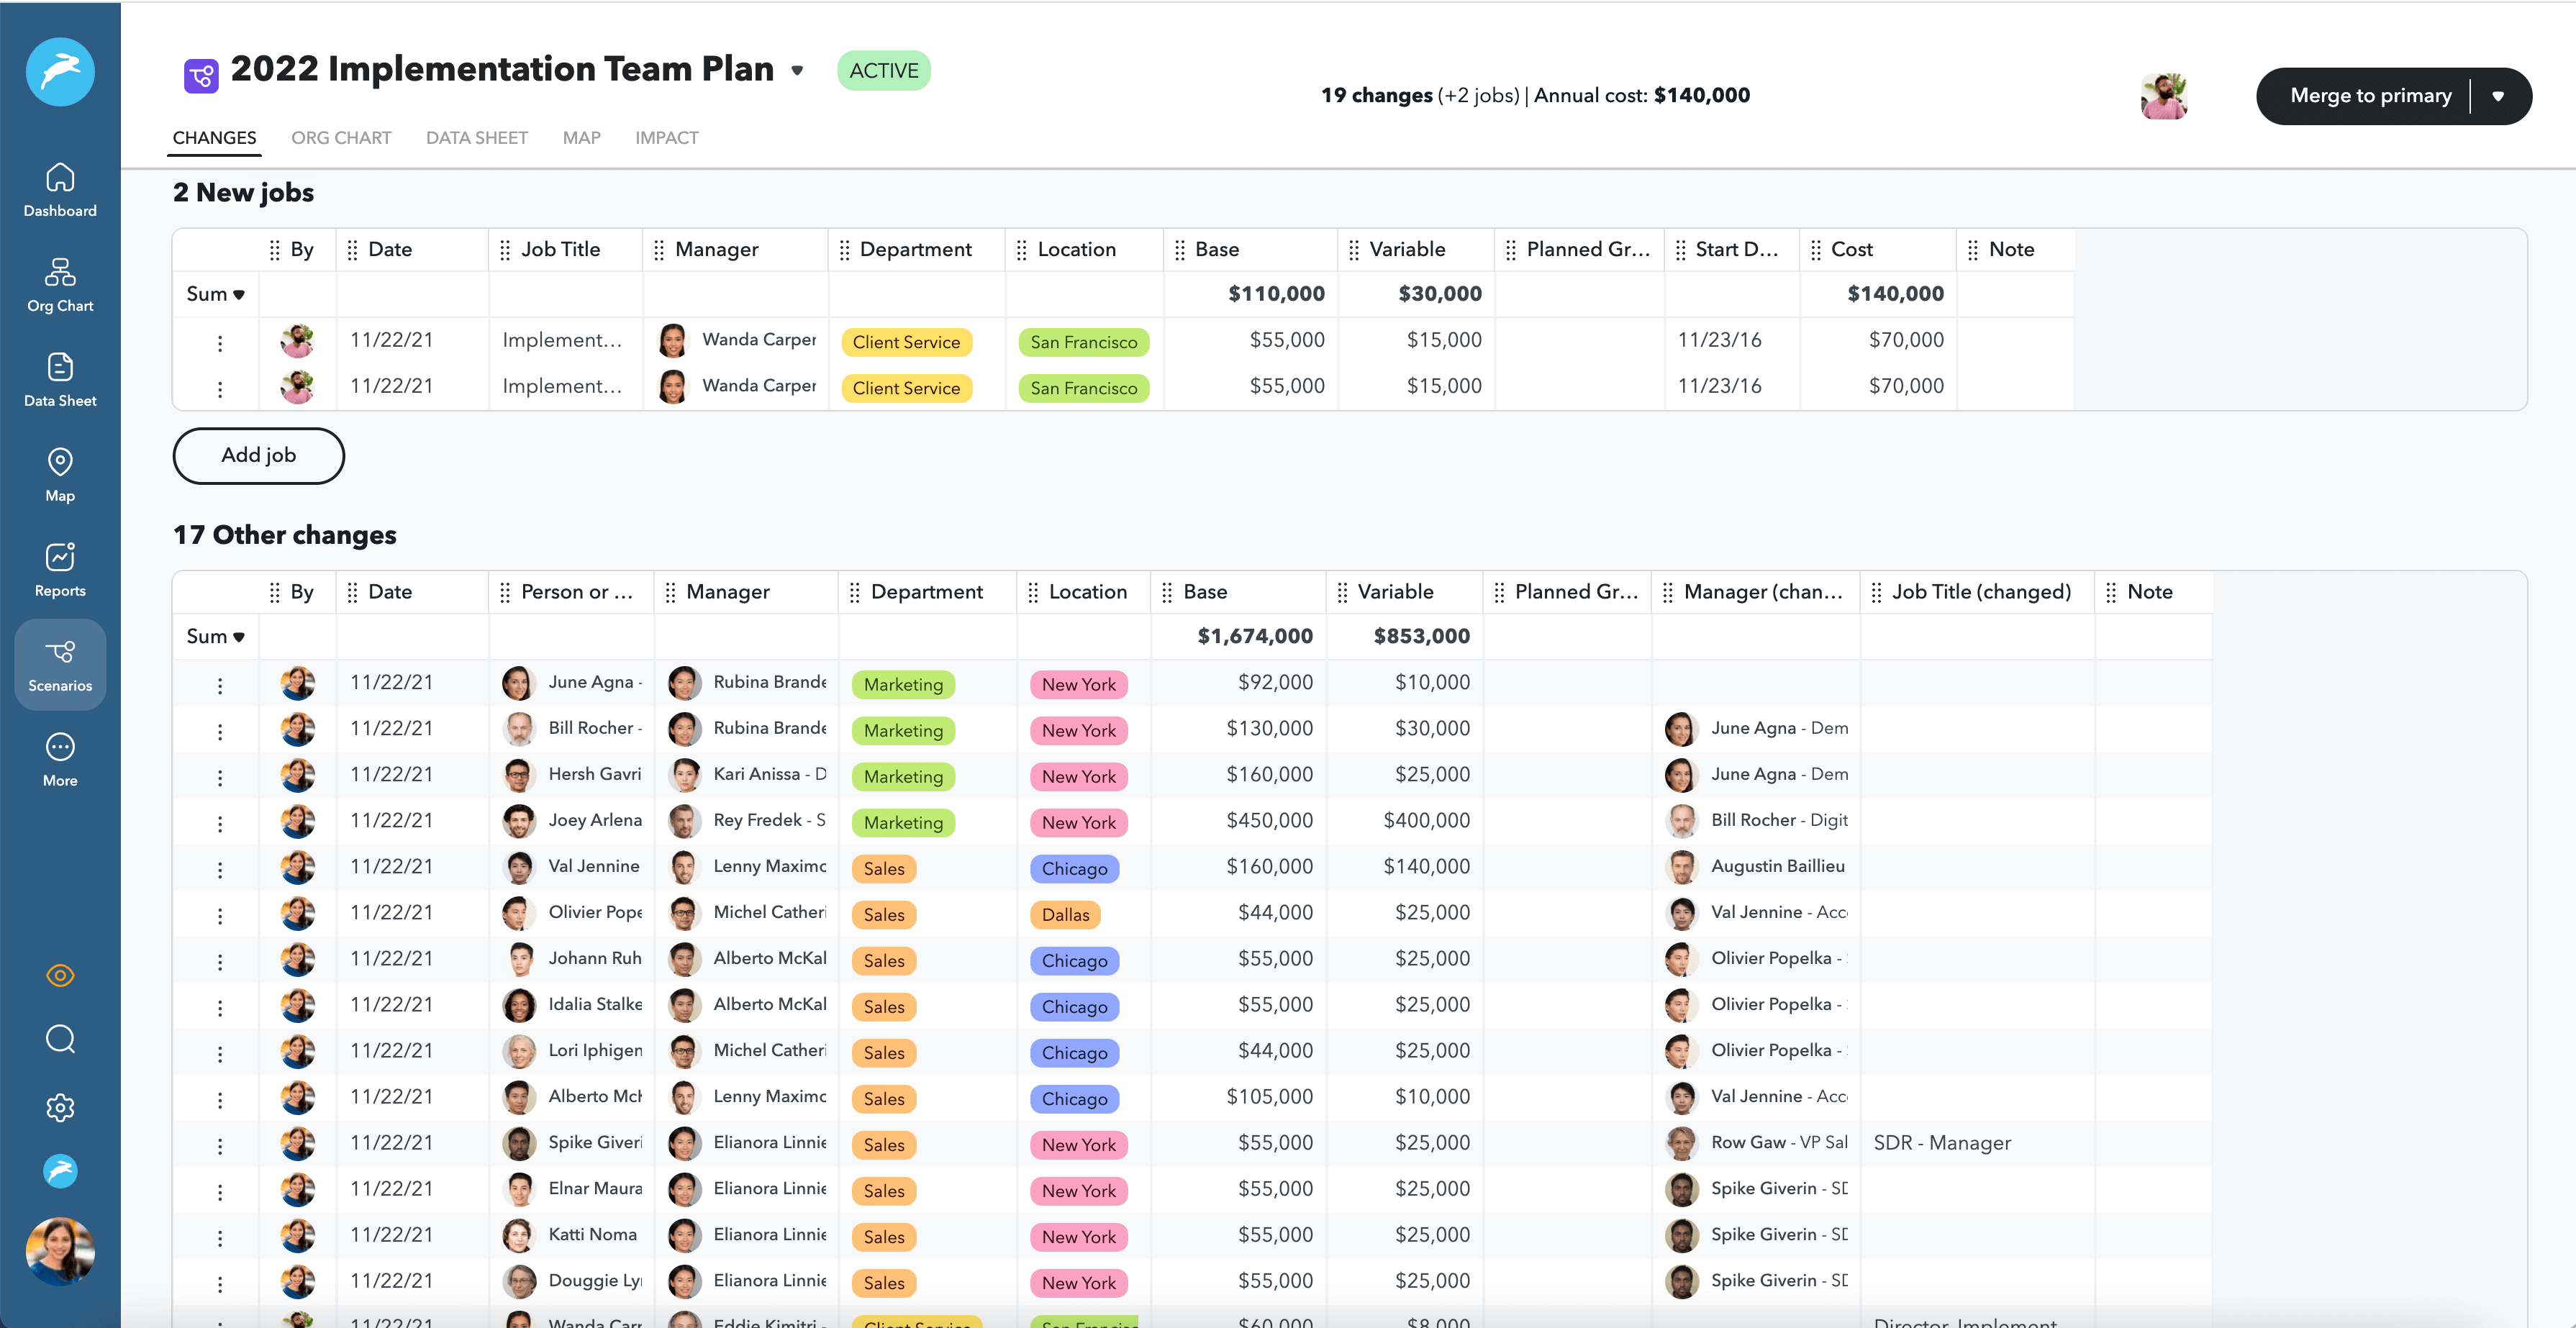Click the More sidebar icon

click(x=60, y=758)
